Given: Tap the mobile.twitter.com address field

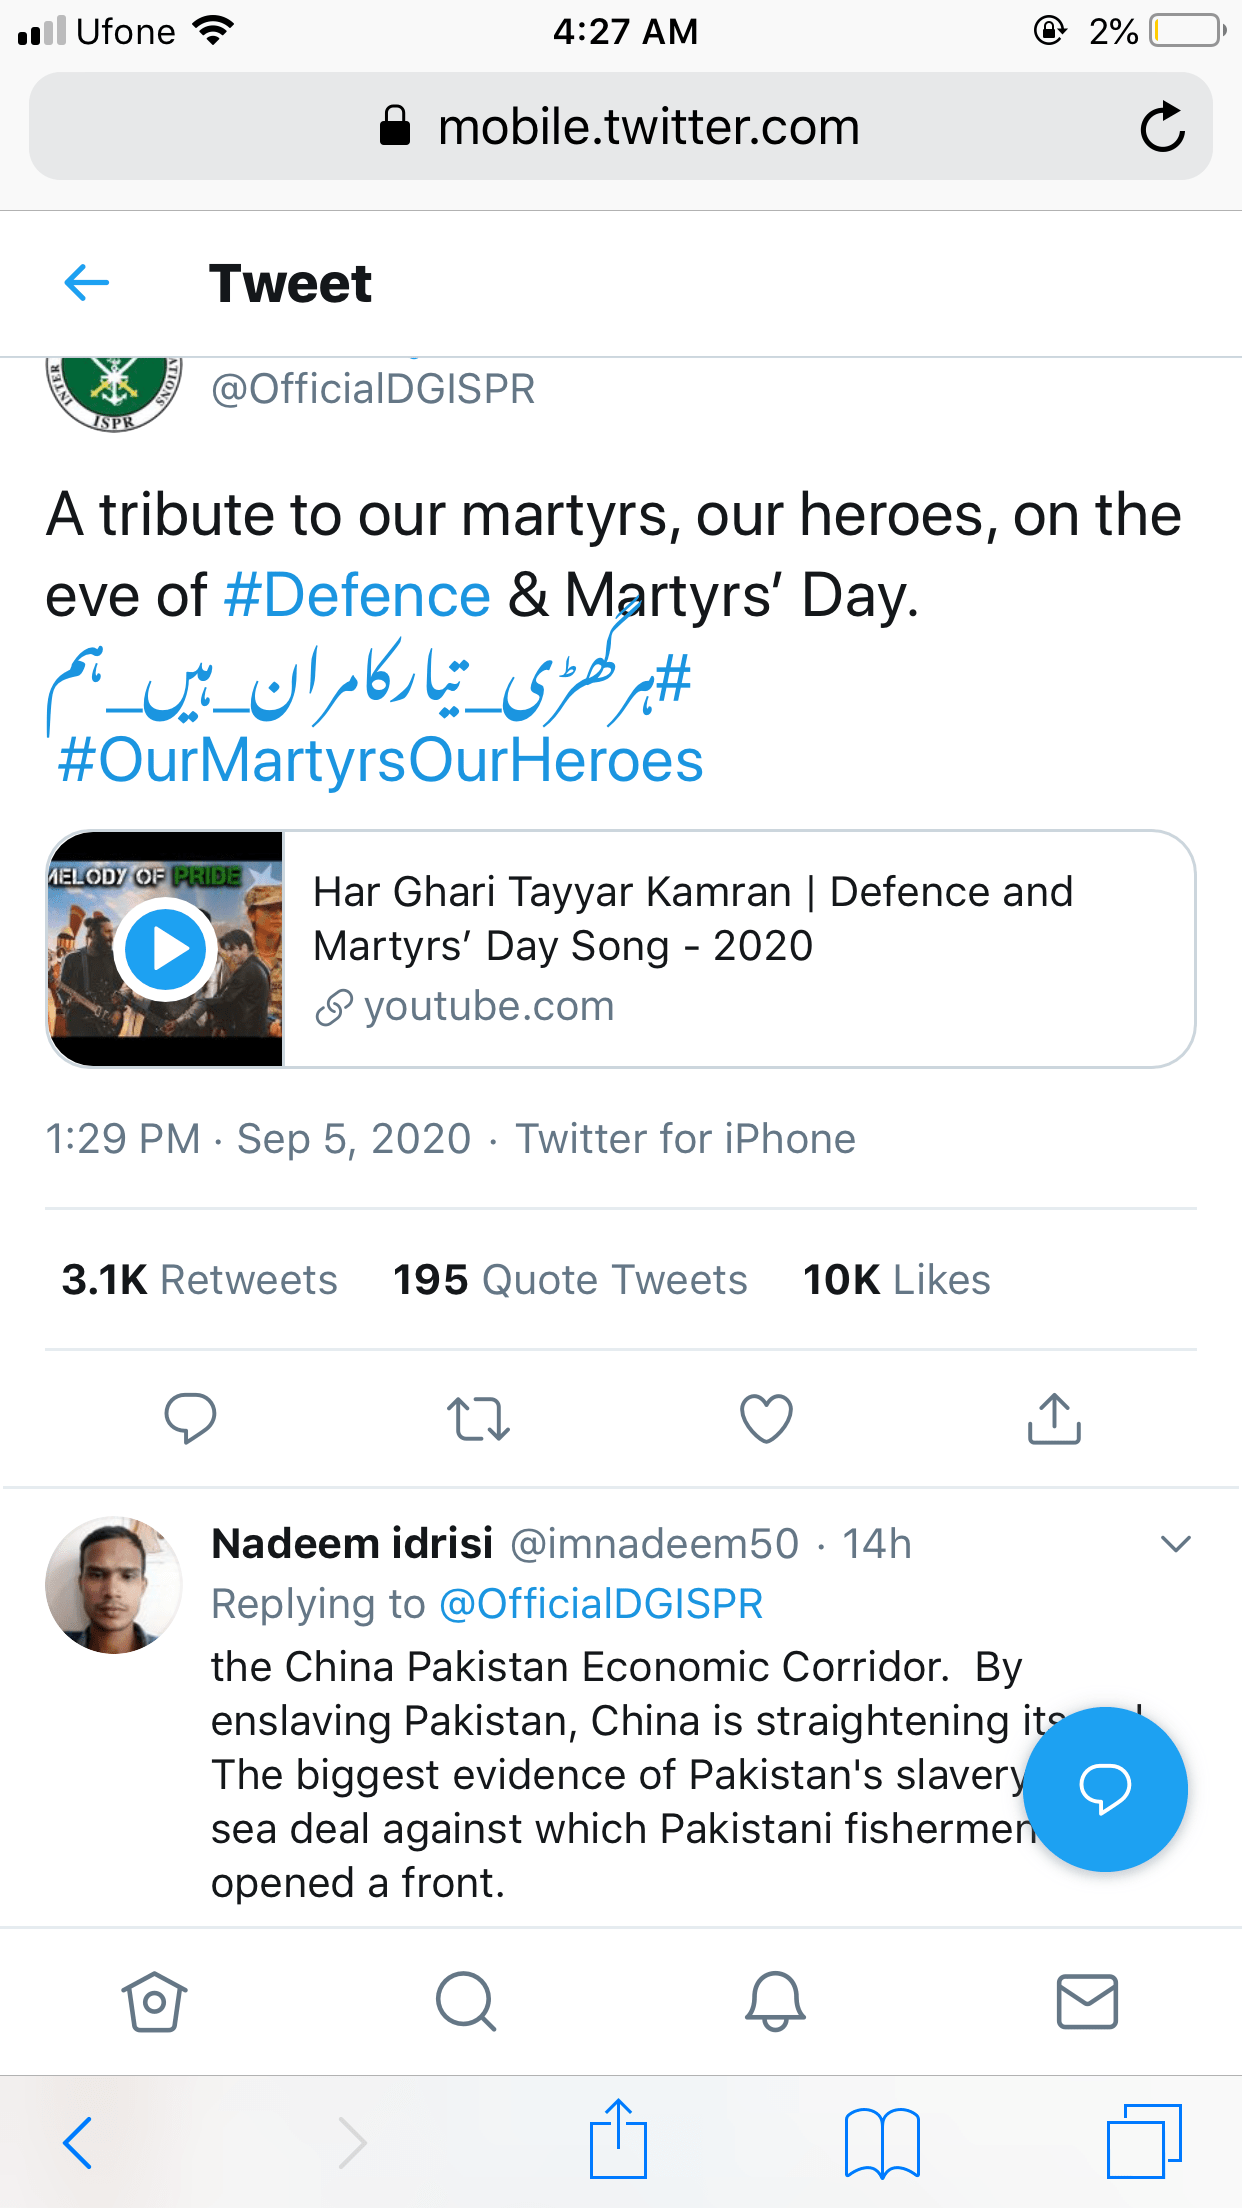Looking at the screenshot, I should coord(620,127).
